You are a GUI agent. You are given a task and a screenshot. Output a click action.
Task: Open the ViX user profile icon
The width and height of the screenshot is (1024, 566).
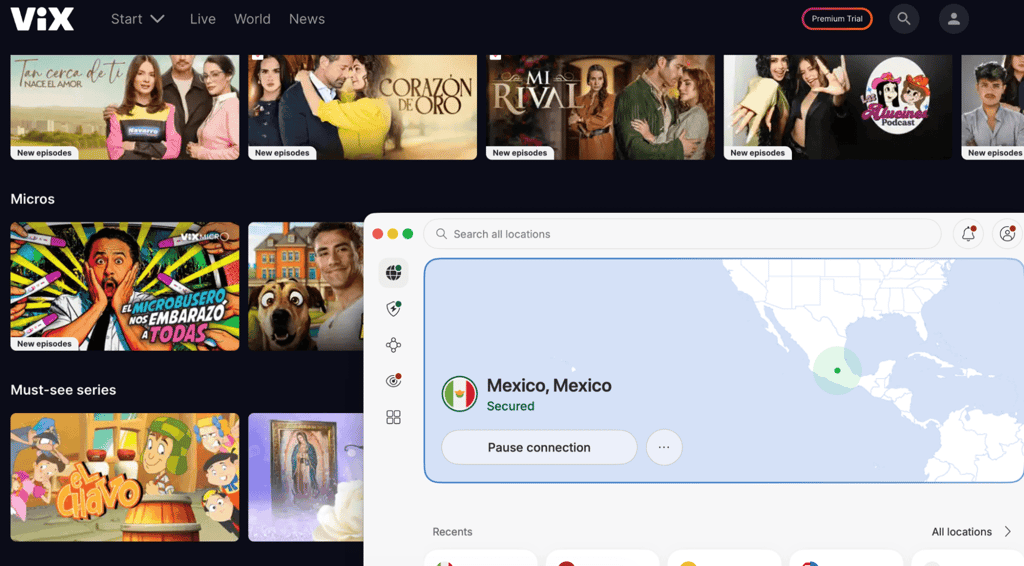(953, 19)
